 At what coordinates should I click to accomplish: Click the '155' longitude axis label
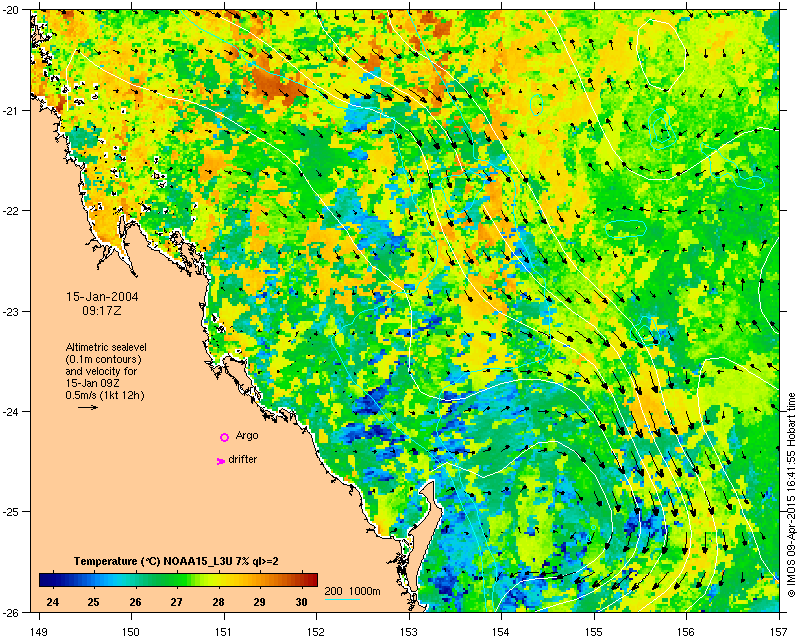[x=594, y=631]
